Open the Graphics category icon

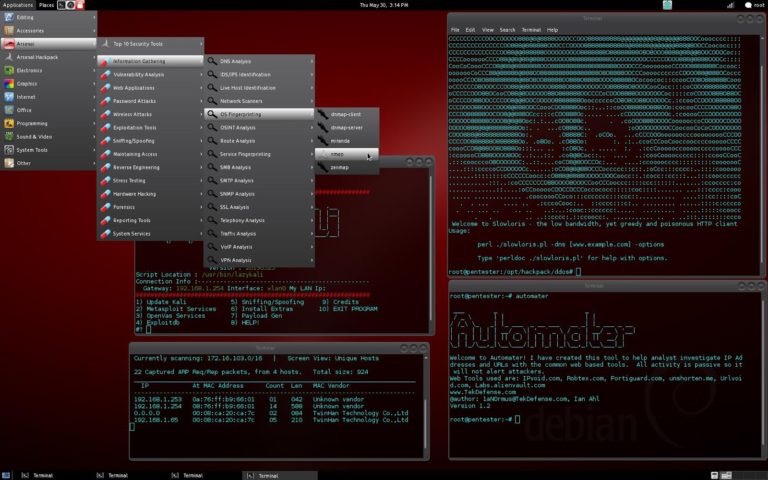9,83
